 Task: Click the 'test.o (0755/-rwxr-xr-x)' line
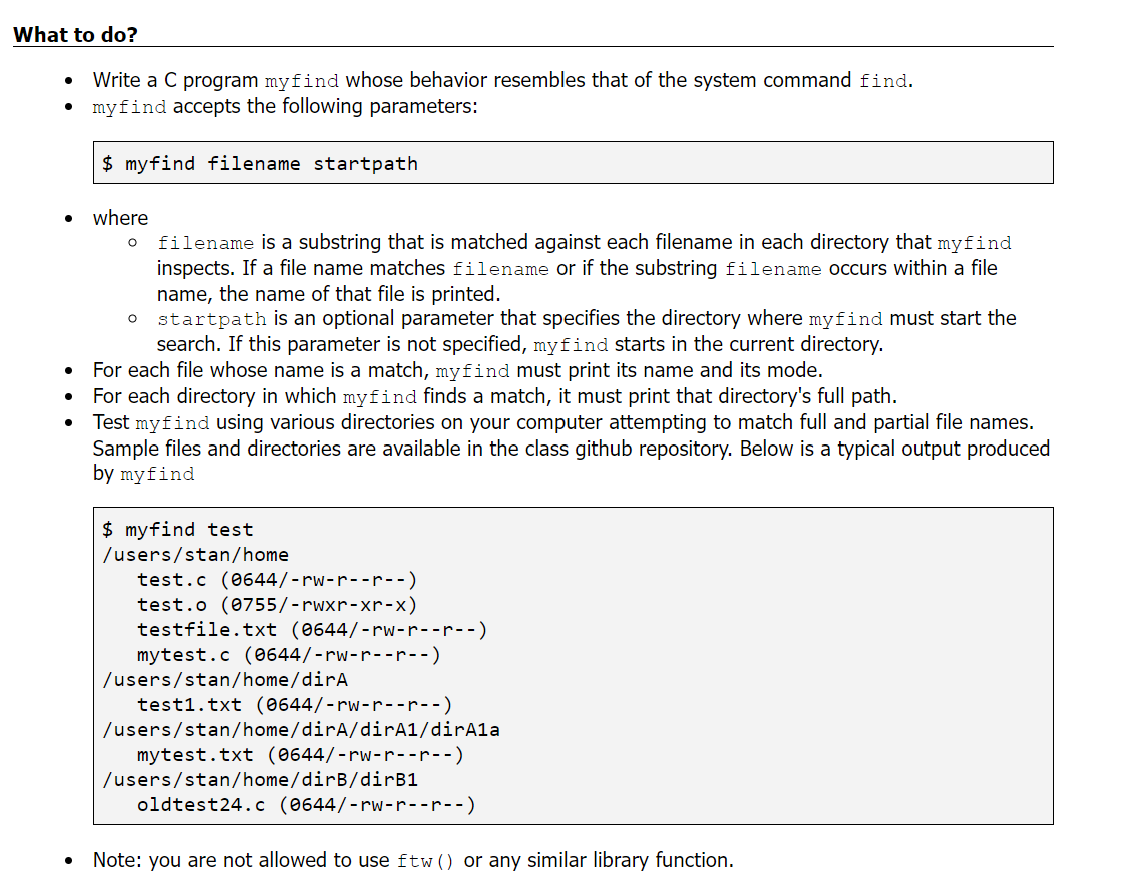click(x=277, y=605)
